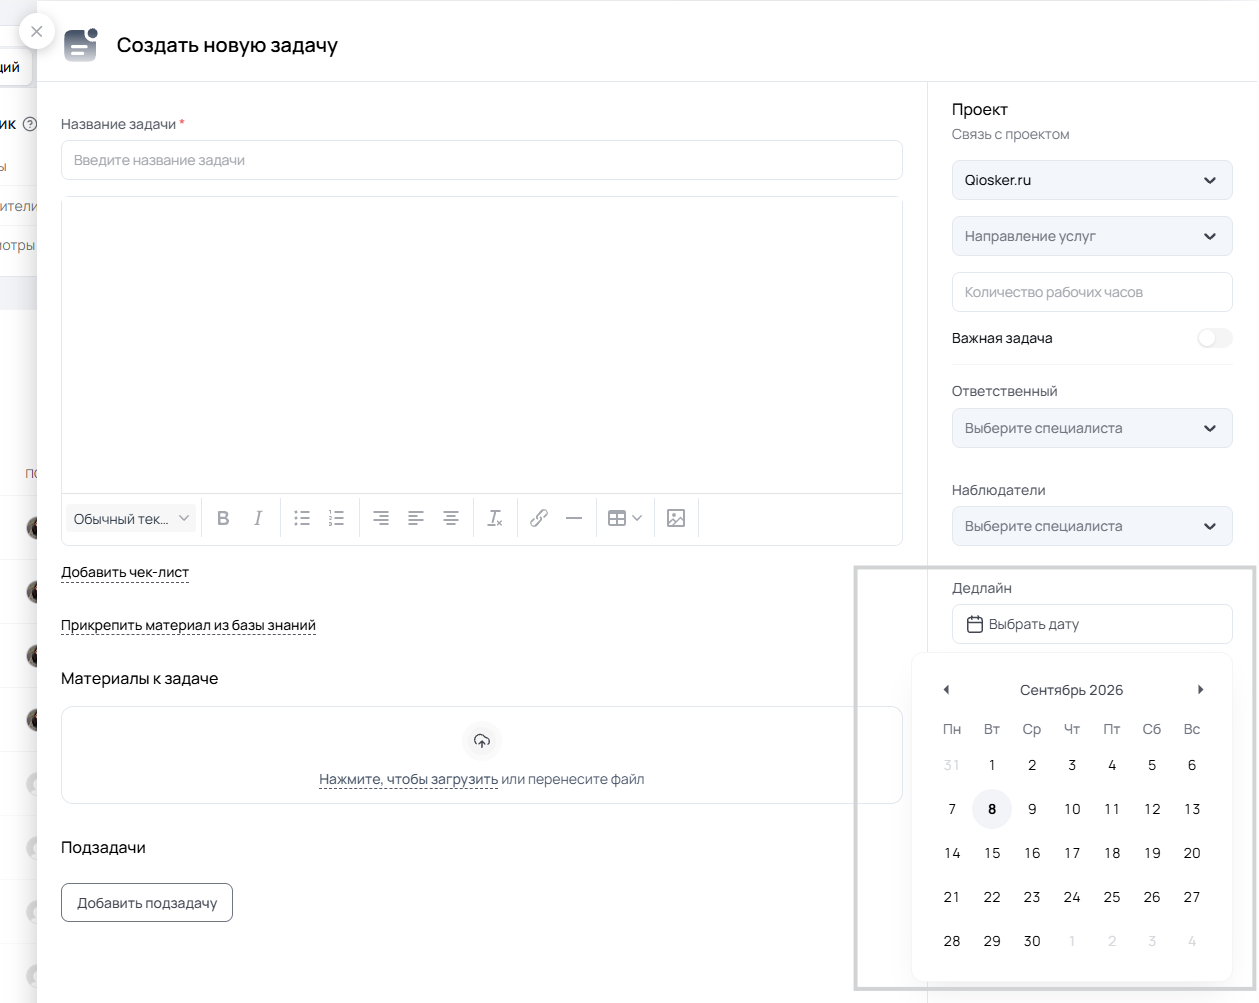
Task: Apply italic formatting in the editor toolbar
Action: coord(258,518)
